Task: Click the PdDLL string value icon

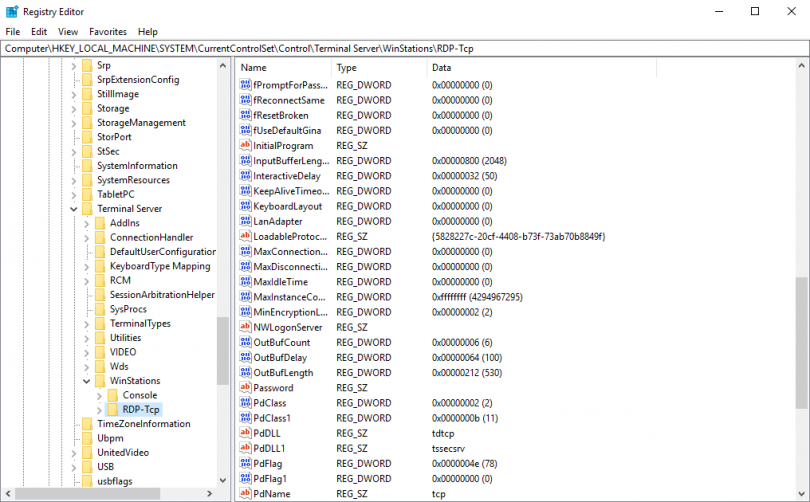Action: [x=245, y=433]
